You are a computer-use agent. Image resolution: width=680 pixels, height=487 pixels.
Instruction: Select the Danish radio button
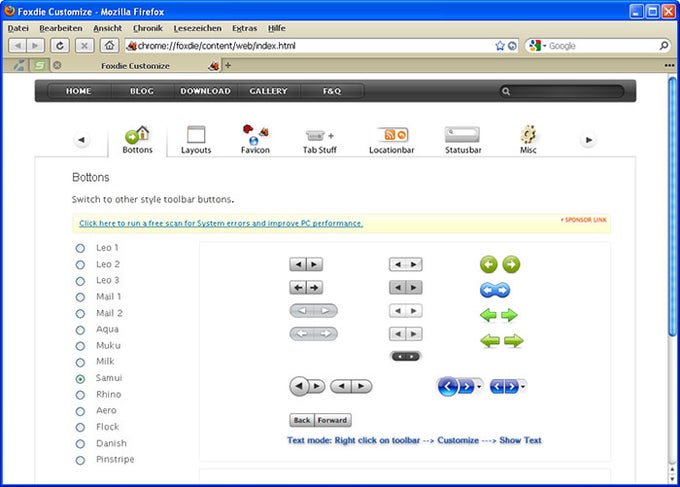(80, 444)
